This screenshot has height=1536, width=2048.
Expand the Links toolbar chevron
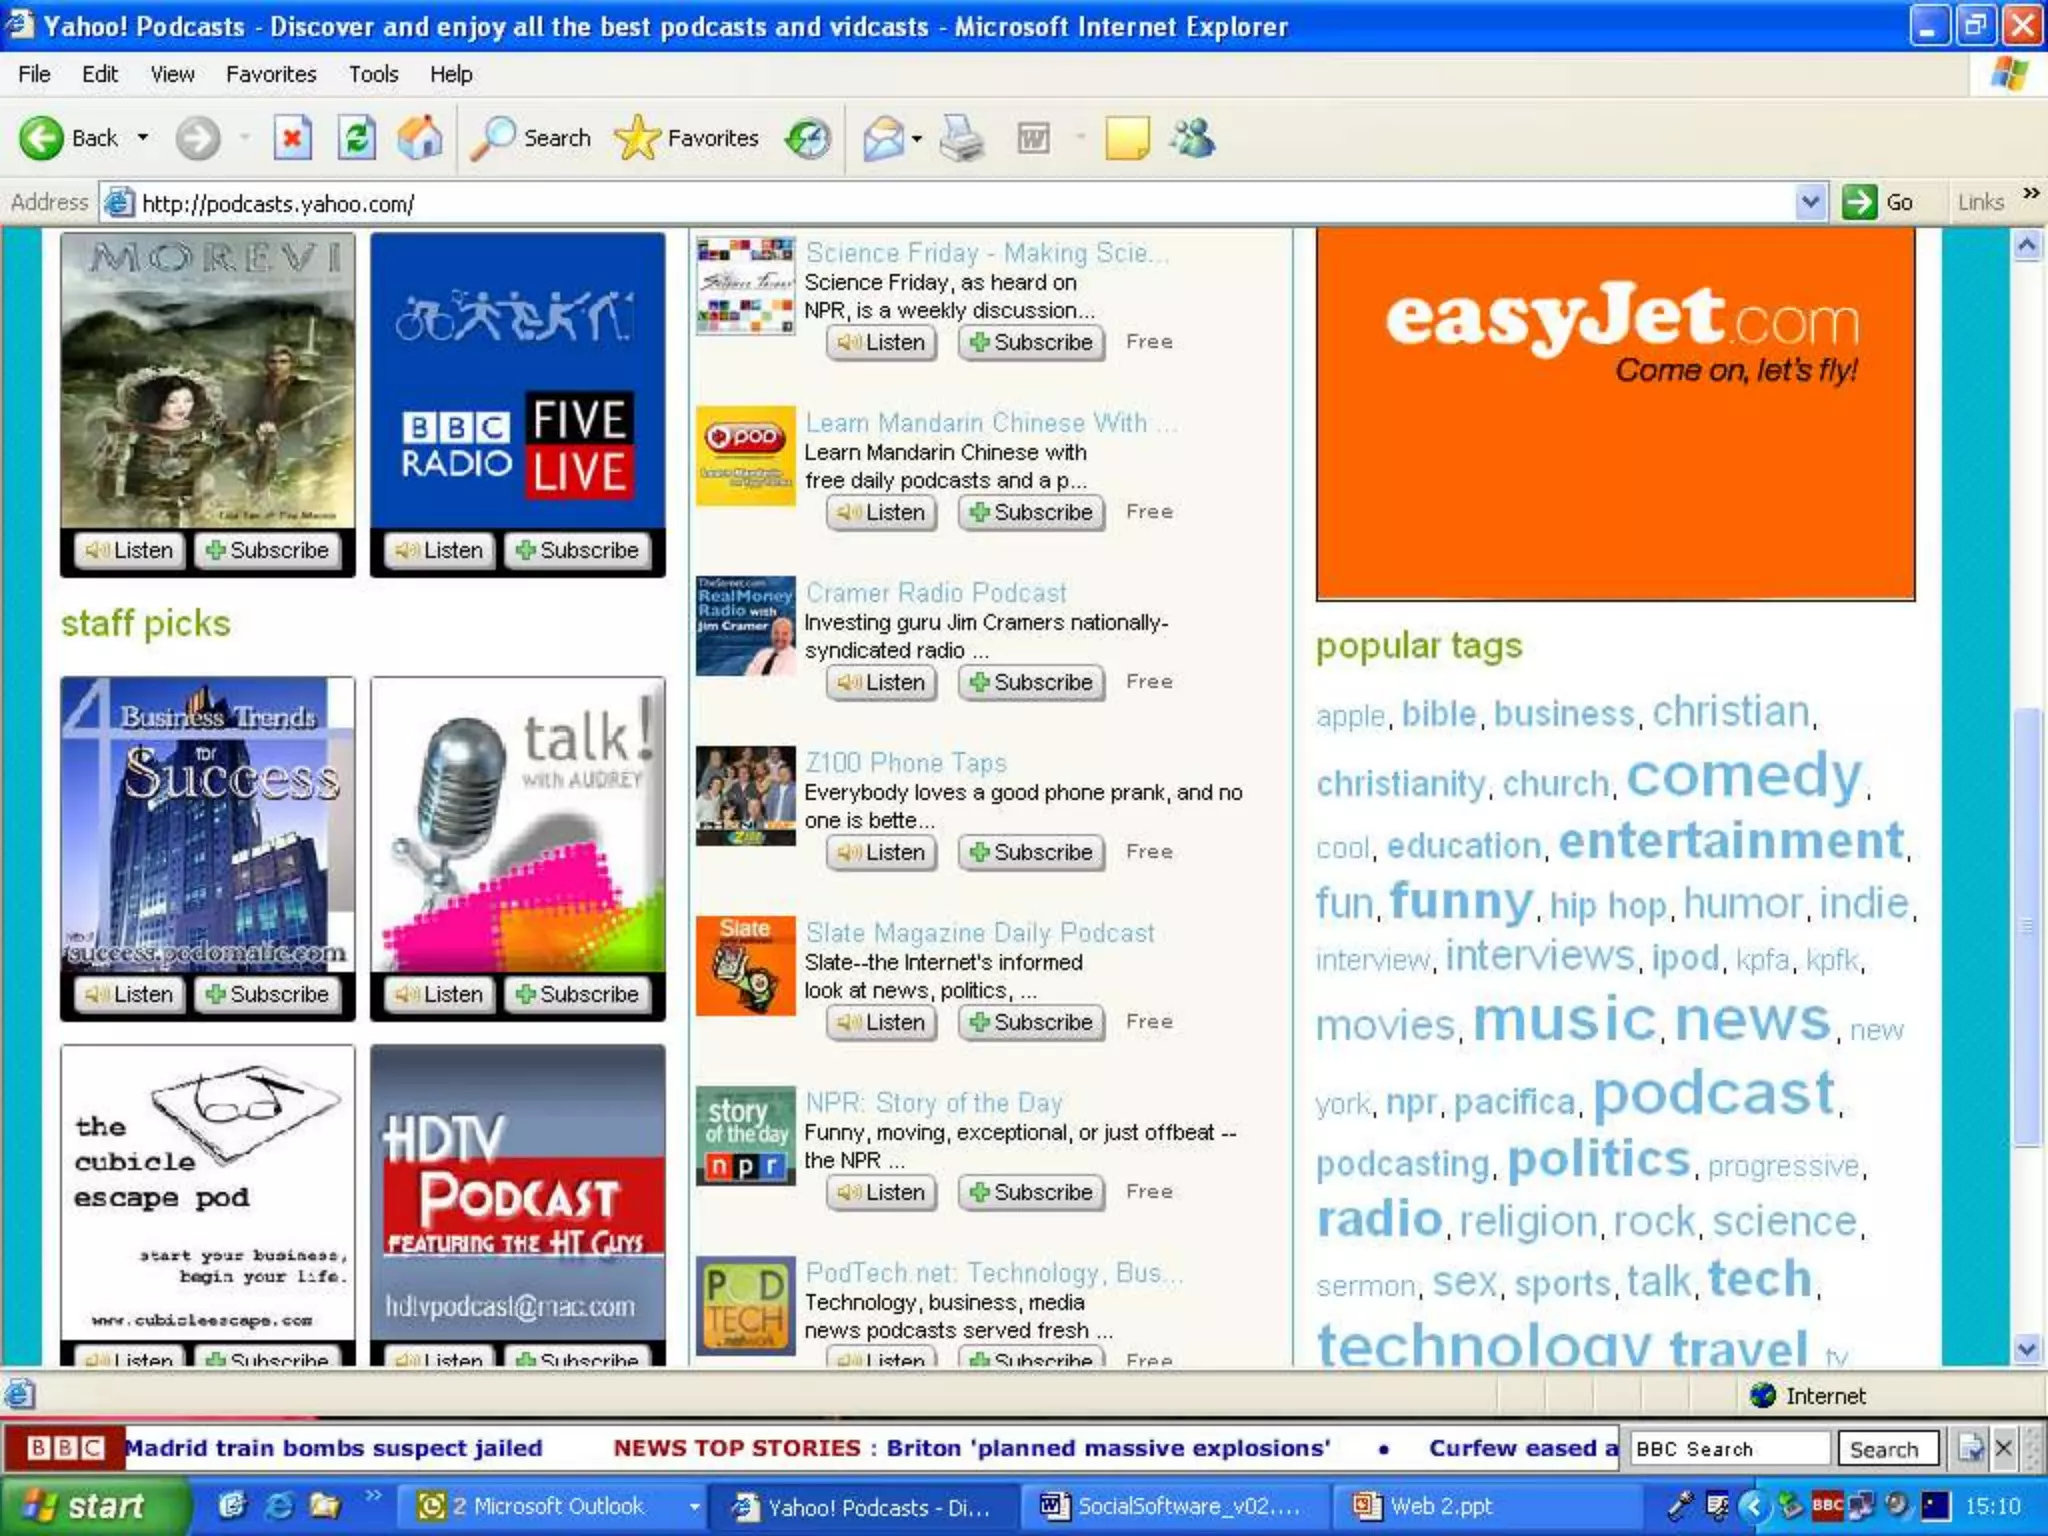[x=2031, y=193]
